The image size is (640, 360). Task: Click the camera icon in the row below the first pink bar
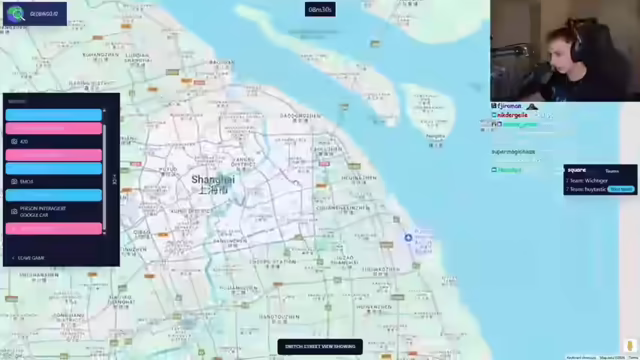pyautogui.click(x=14, y=142)
